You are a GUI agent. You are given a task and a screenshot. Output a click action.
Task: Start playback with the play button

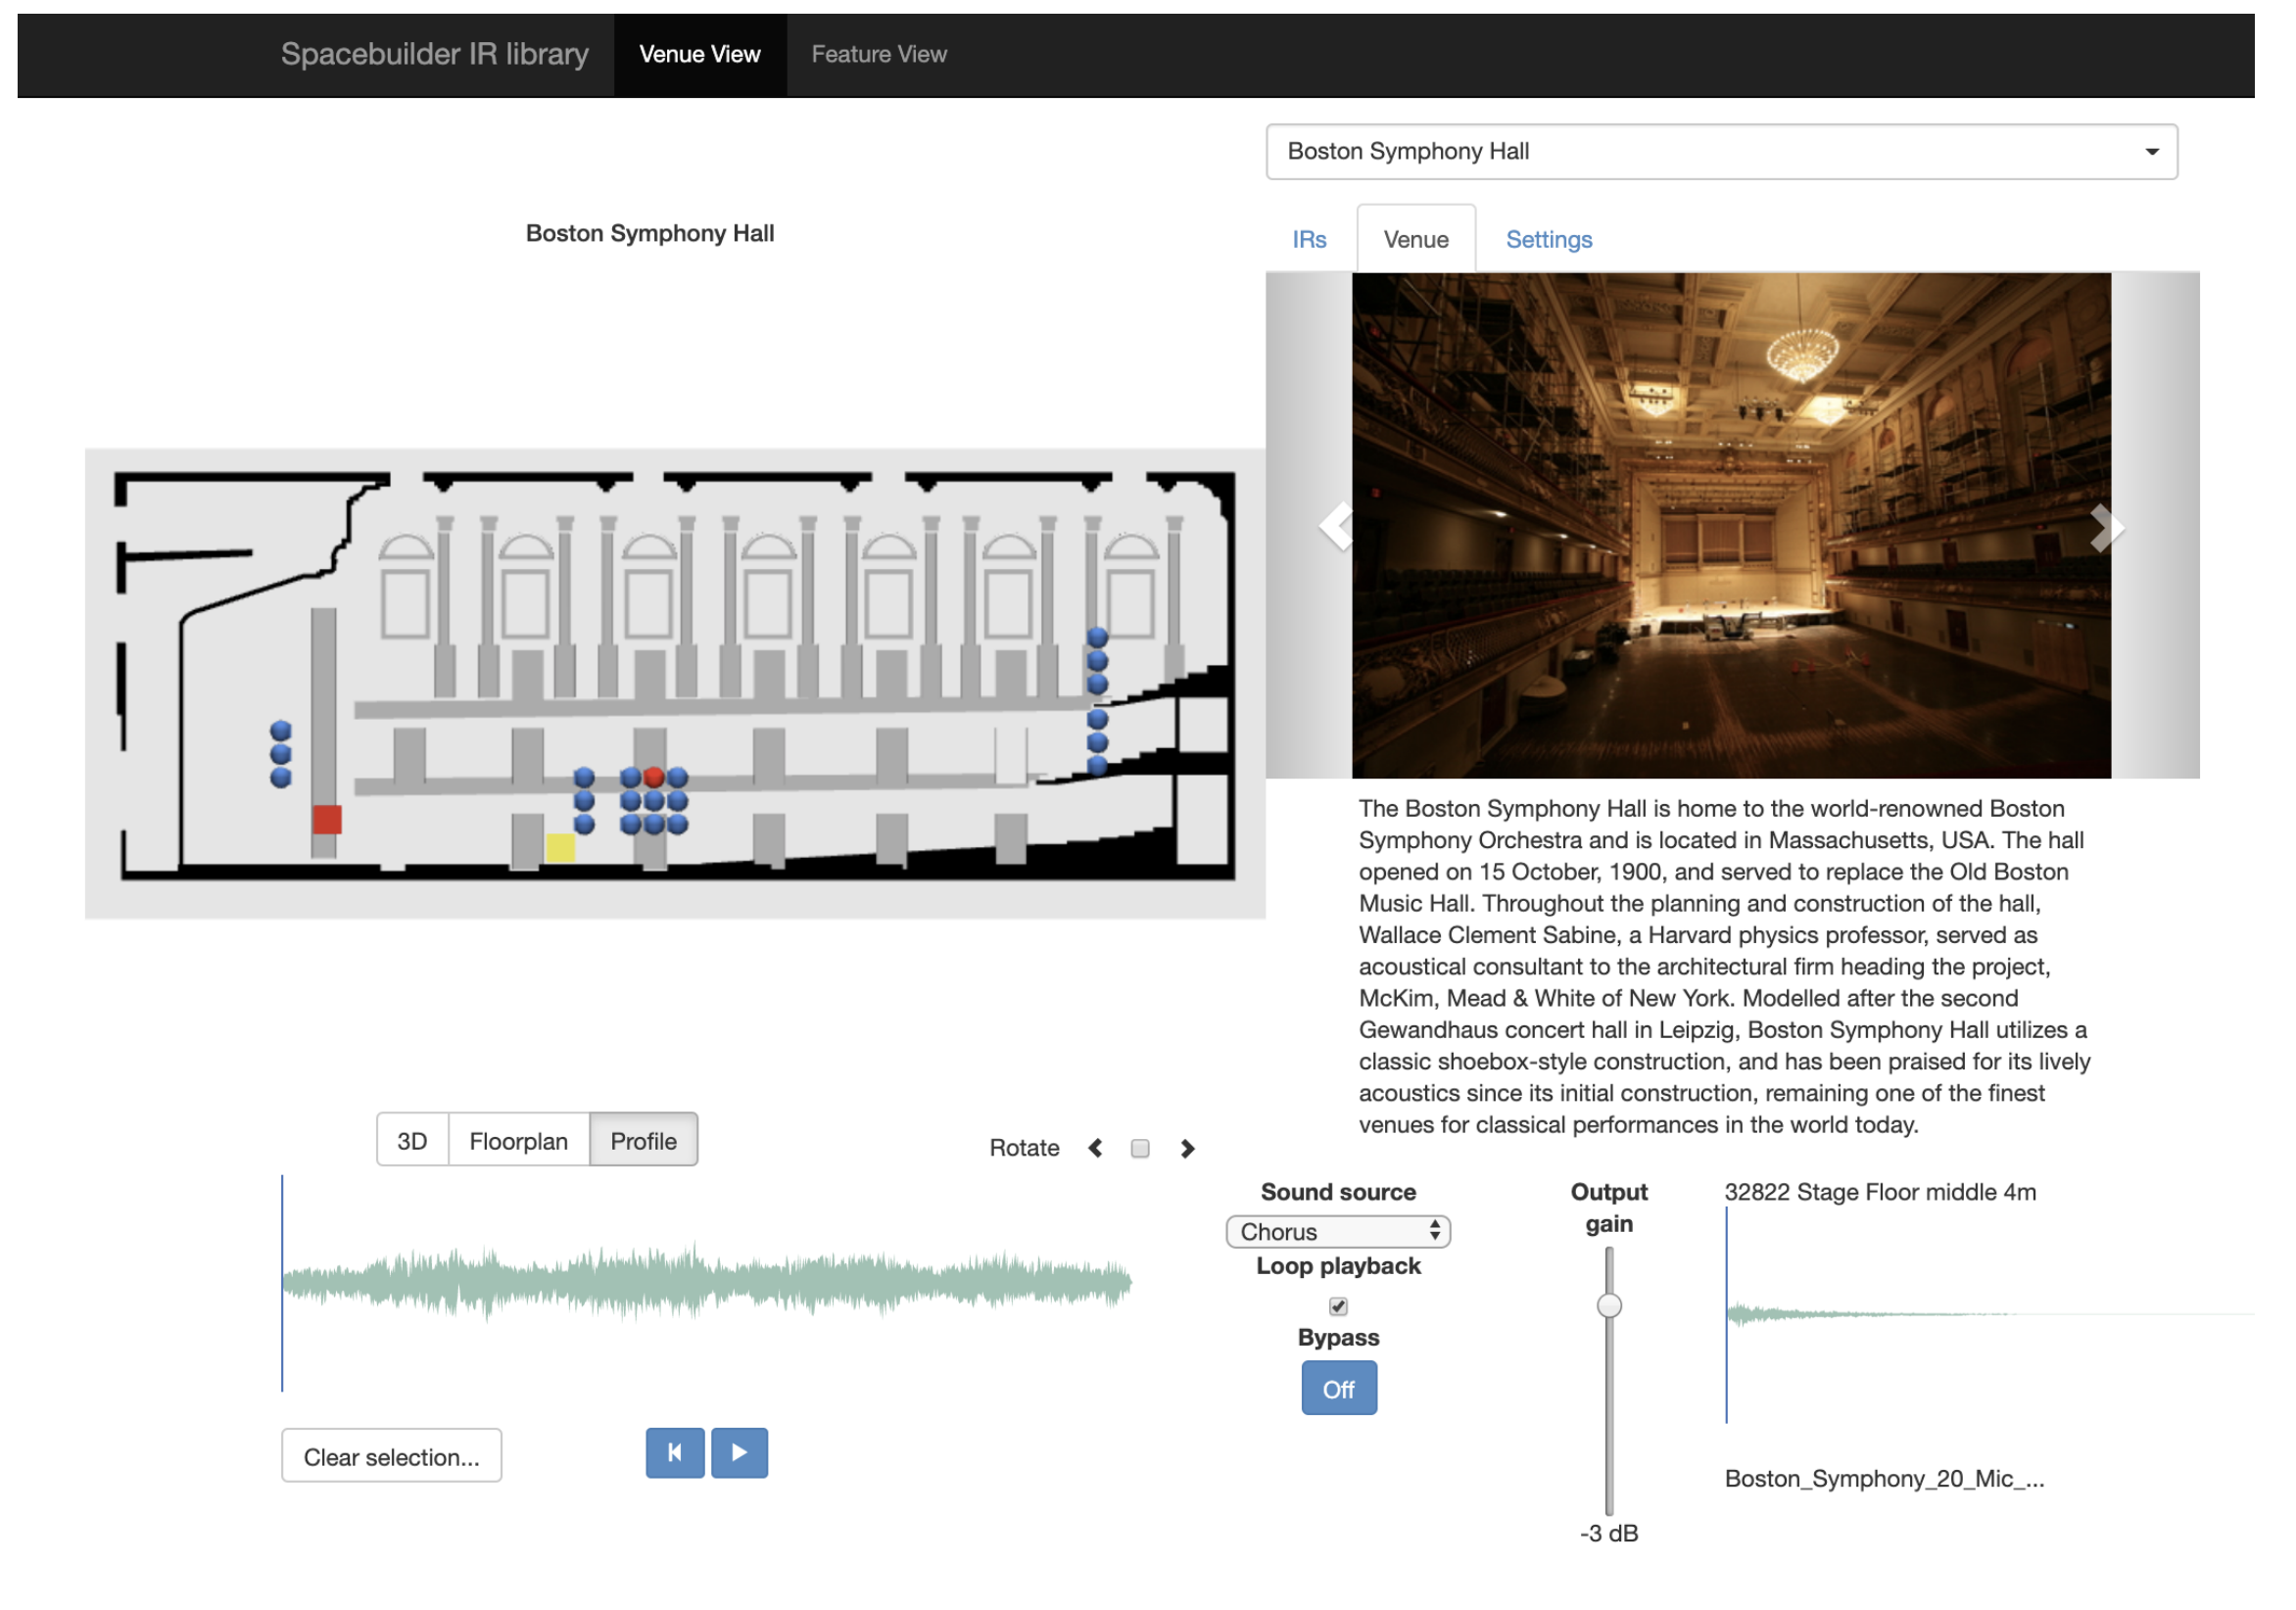[739, 1453]
